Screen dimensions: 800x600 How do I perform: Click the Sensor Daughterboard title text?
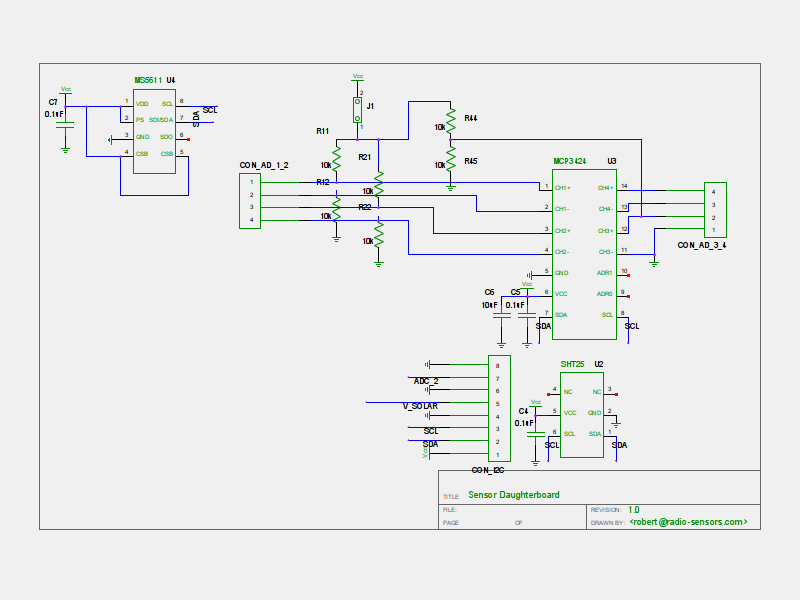[514, 495]
